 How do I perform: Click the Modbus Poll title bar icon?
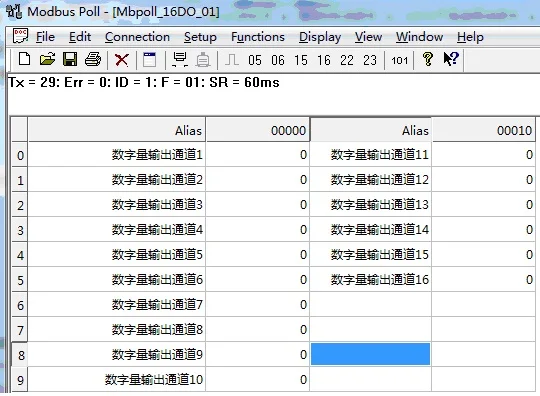(x=14, y=11)
